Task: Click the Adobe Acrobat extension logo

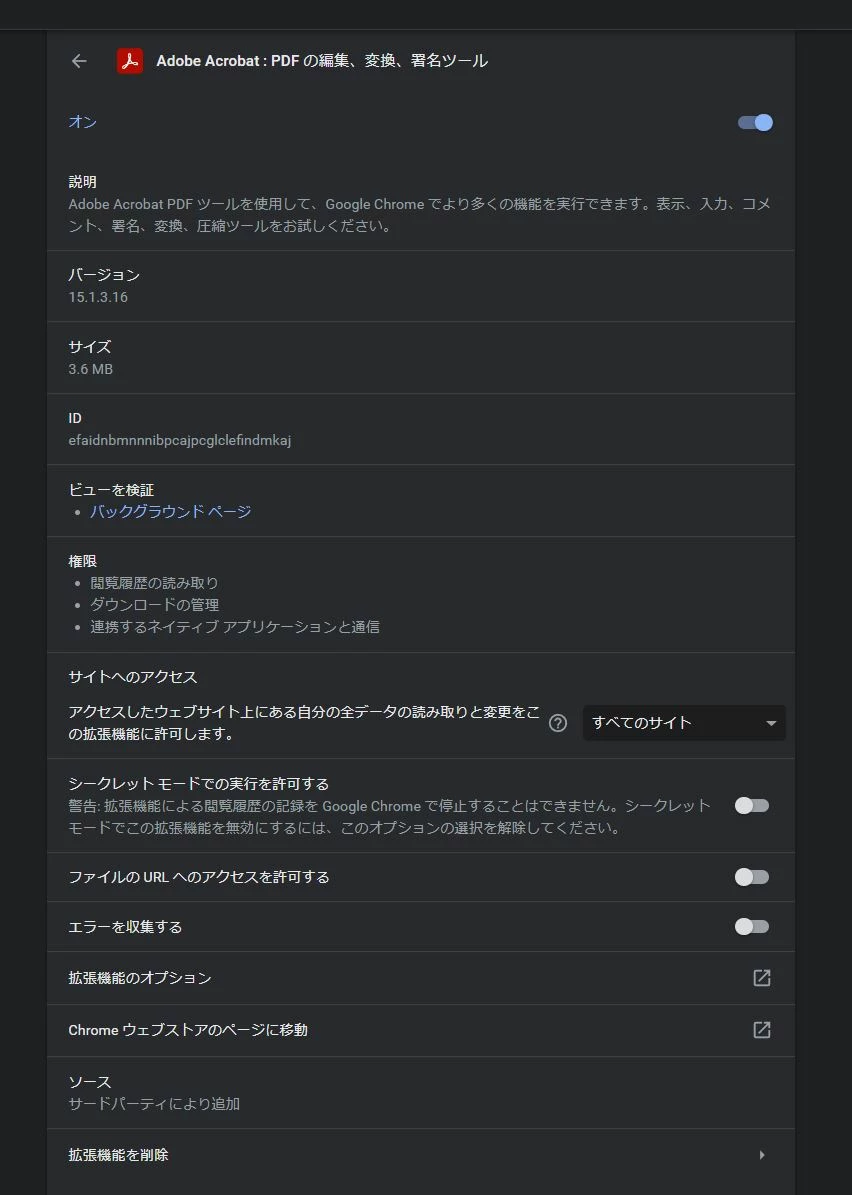Action: 130,61
